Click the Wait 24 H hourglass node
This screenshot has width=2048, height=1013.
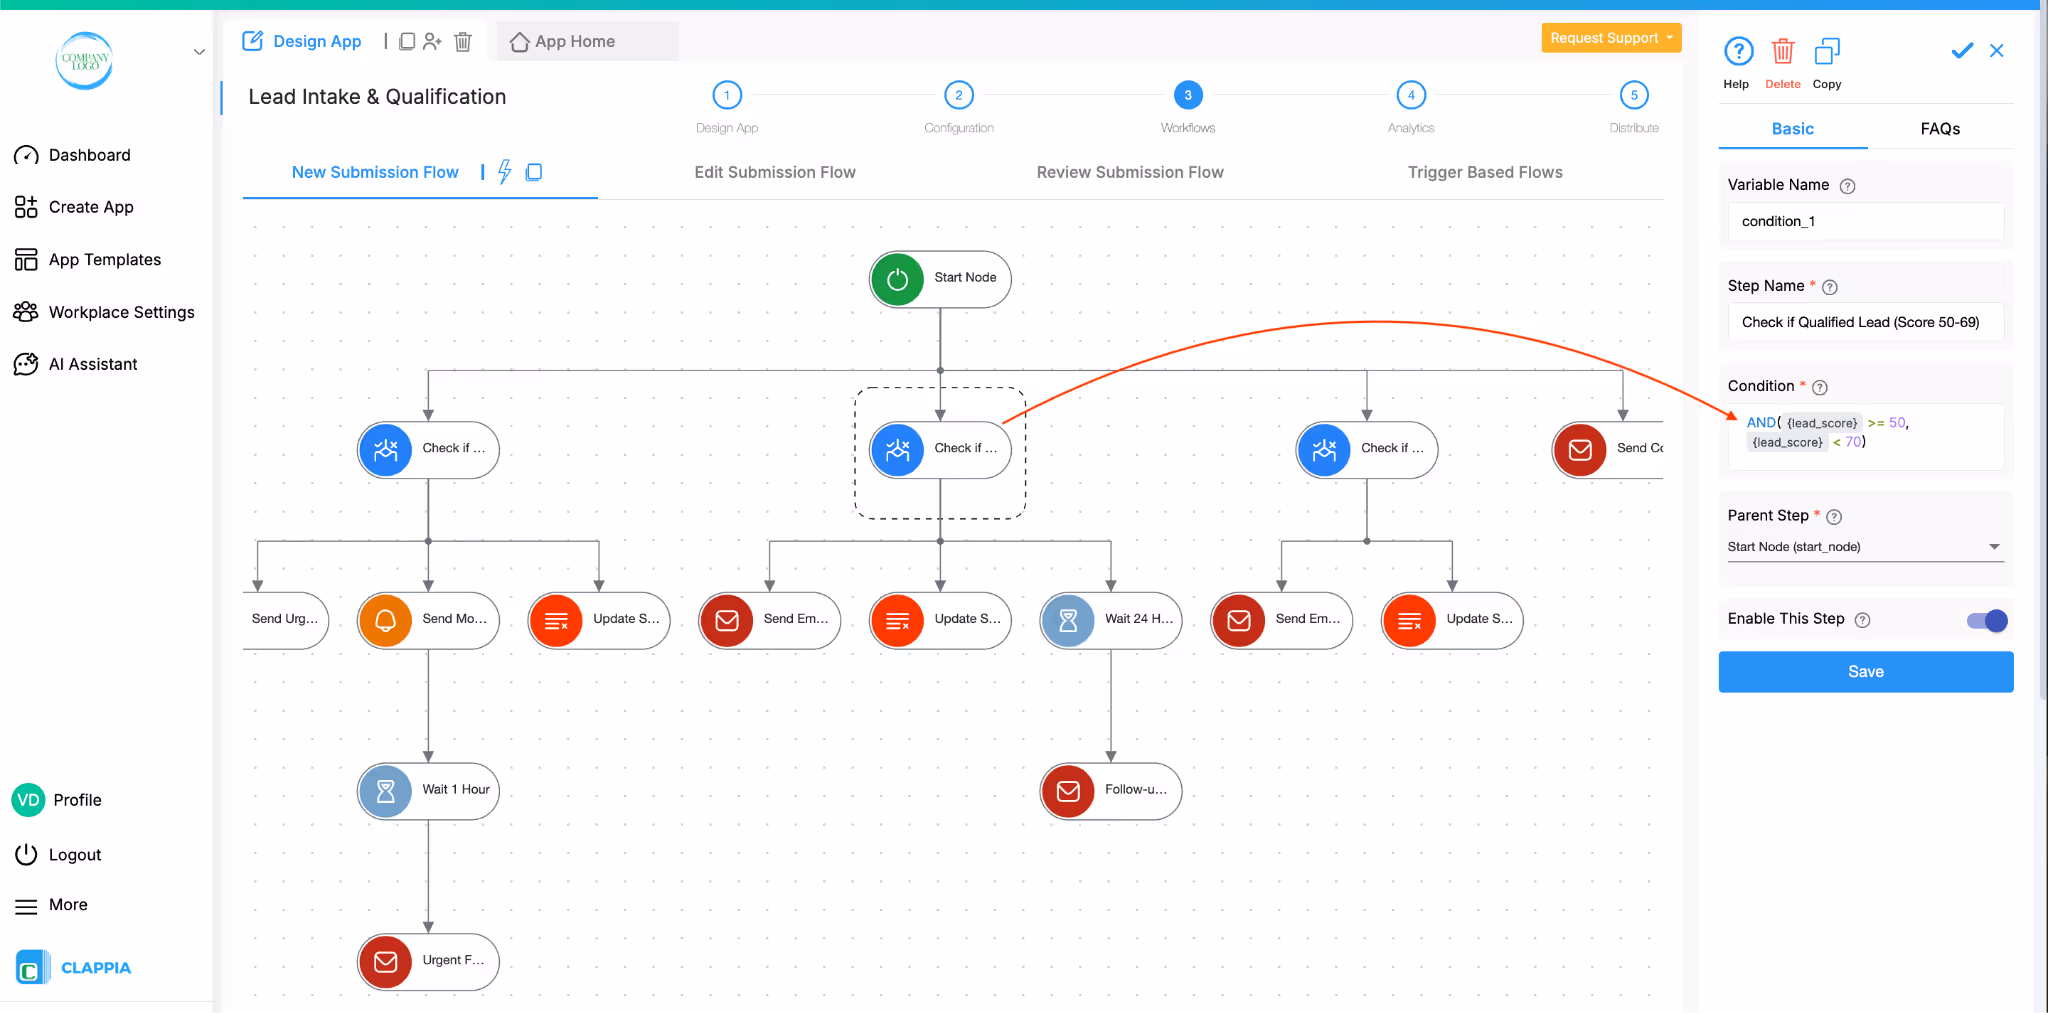click(x=1109, y=620)
